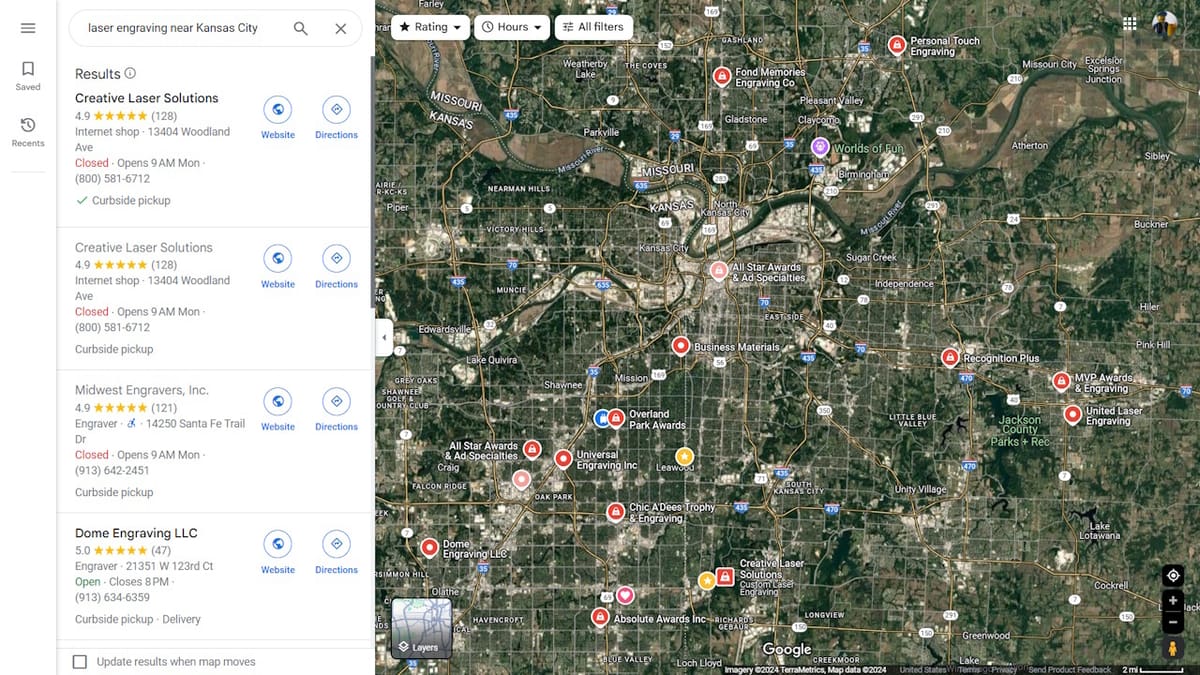Image resolution: width=1200 pixels, height=675 pixels.
Task: Select Personal Touch Engraving map pin
Action: [x=897, y=46]
